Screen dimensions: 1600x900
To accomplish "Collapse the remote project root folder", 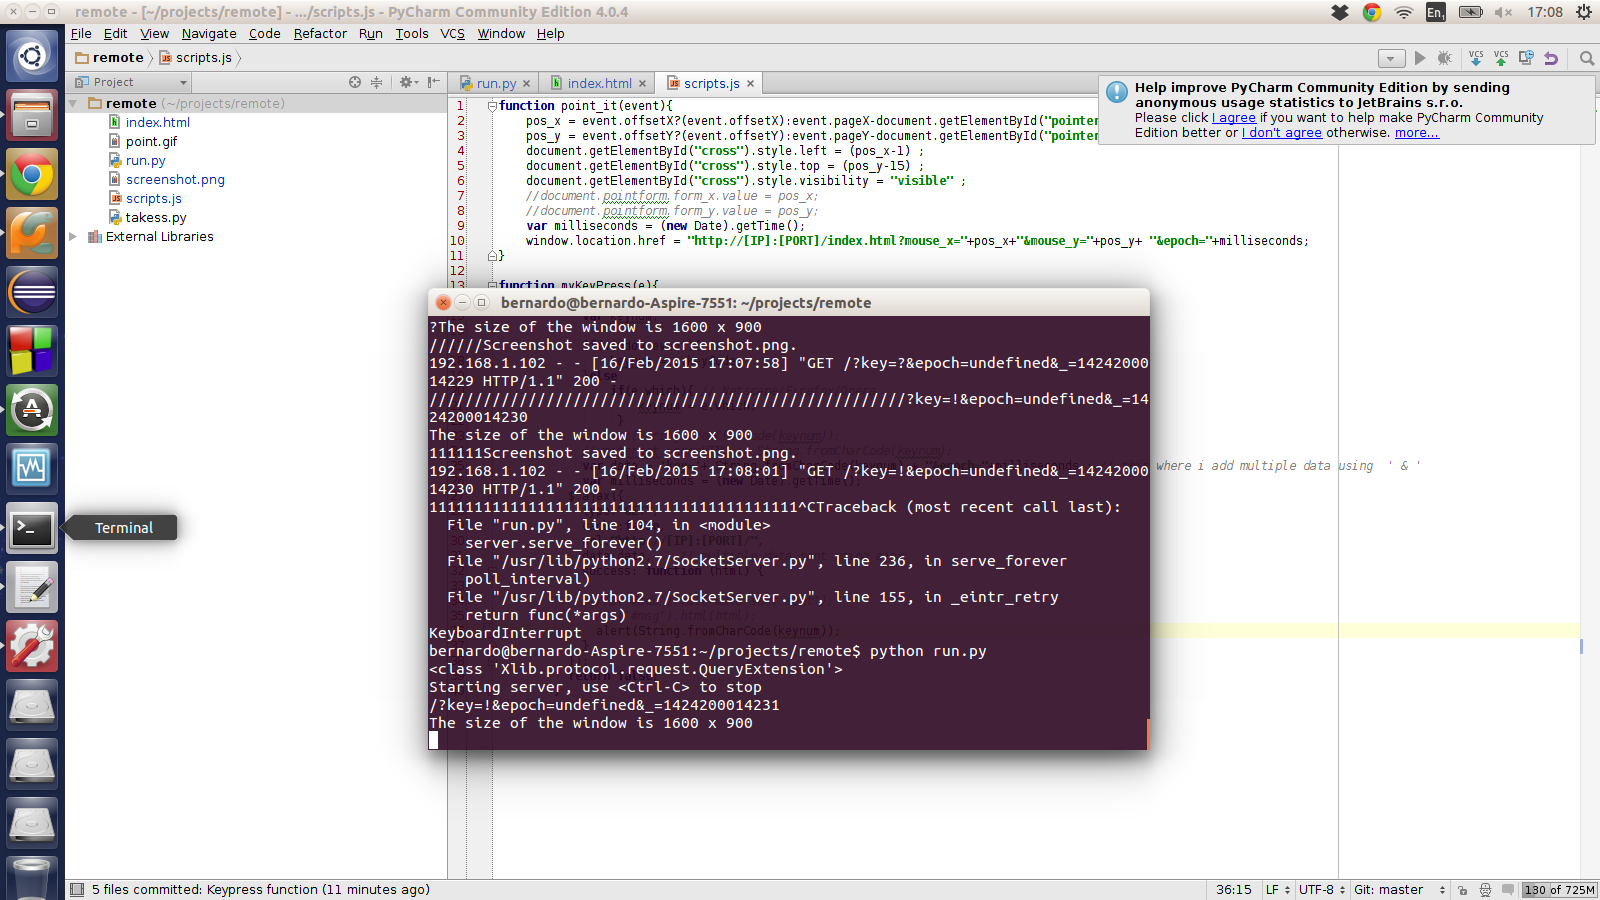I will tap(73, 103).
